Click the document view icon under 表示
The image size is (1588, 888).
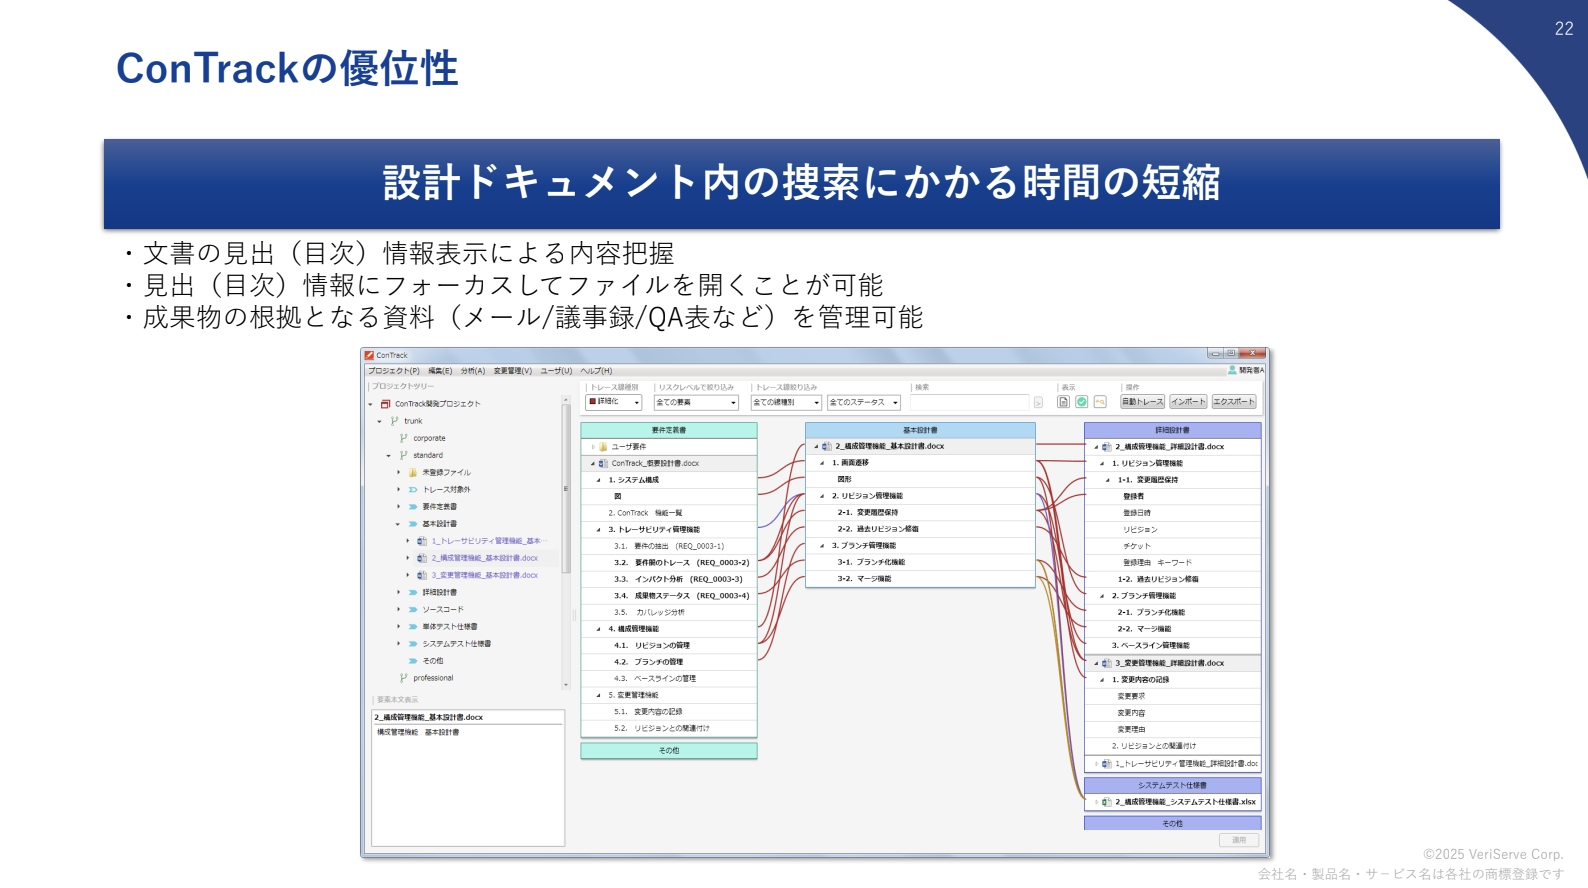1064,402
